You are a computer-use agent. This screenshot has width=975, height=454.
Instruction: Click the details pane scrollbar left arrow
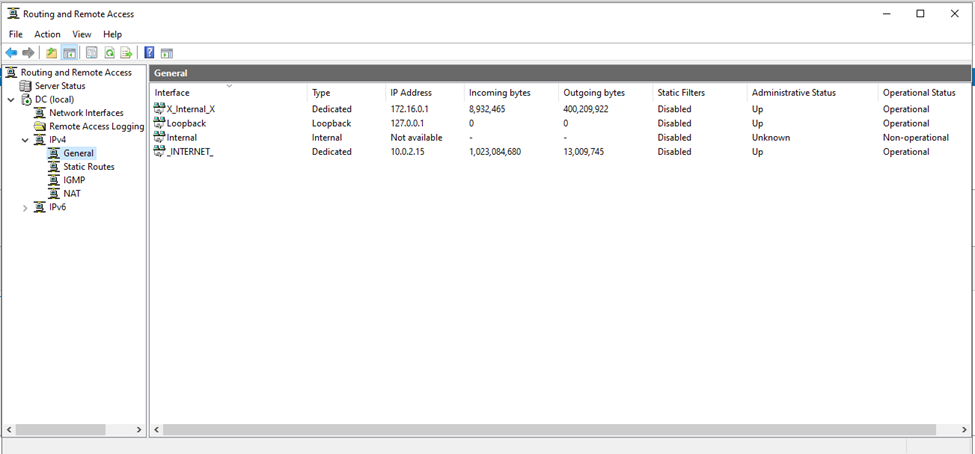tap(157, 430)
